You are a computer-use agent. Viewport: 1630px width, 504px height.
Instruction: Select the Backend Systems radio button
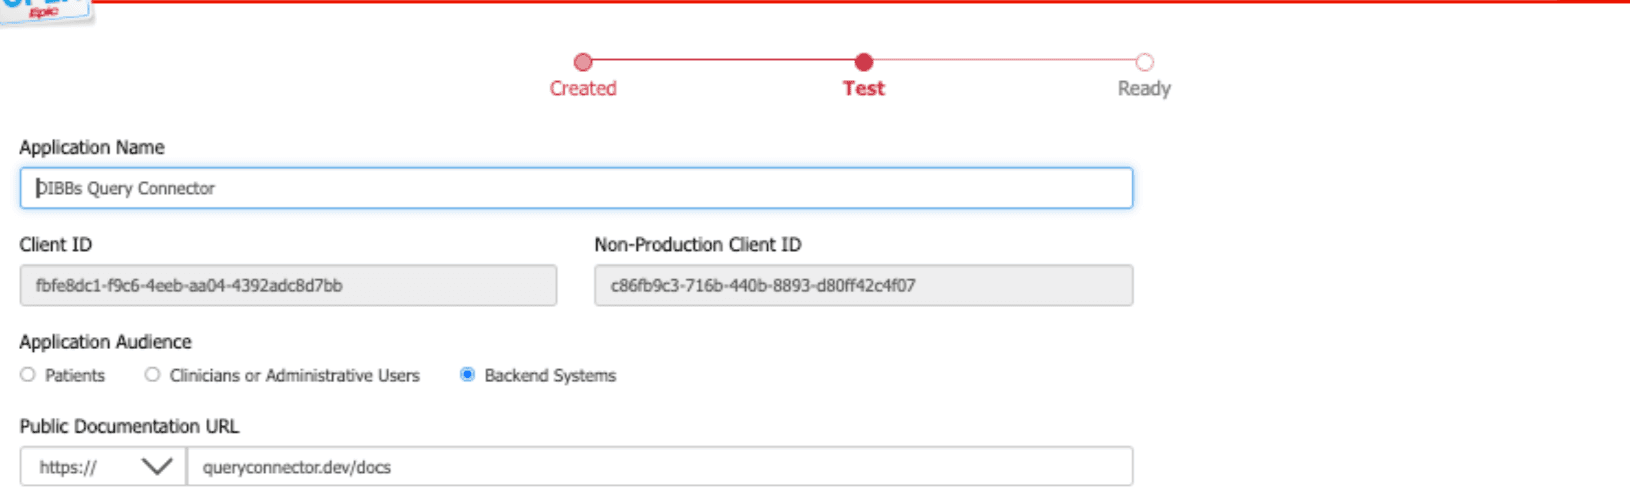click(467, 375)
